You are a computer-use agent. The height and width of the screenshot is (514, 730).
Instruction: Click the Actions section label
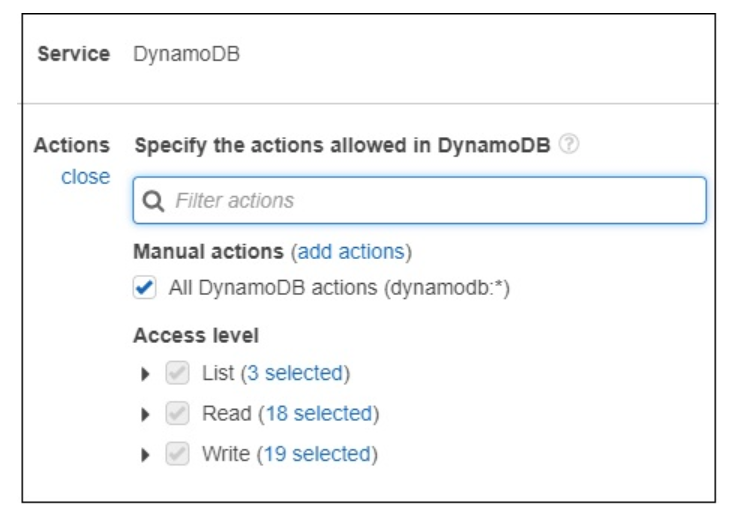72,145
